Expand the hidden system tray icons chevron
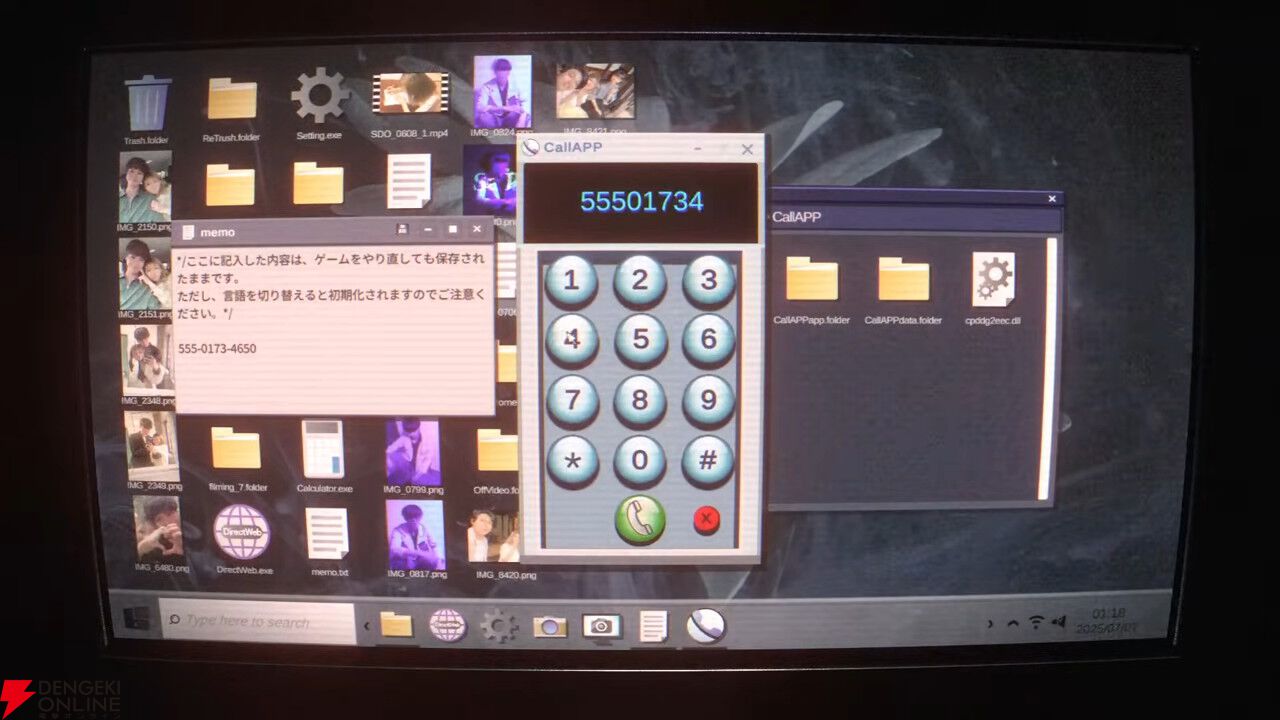Screen dimensions: 1280x720 (x=1012, y=623)
